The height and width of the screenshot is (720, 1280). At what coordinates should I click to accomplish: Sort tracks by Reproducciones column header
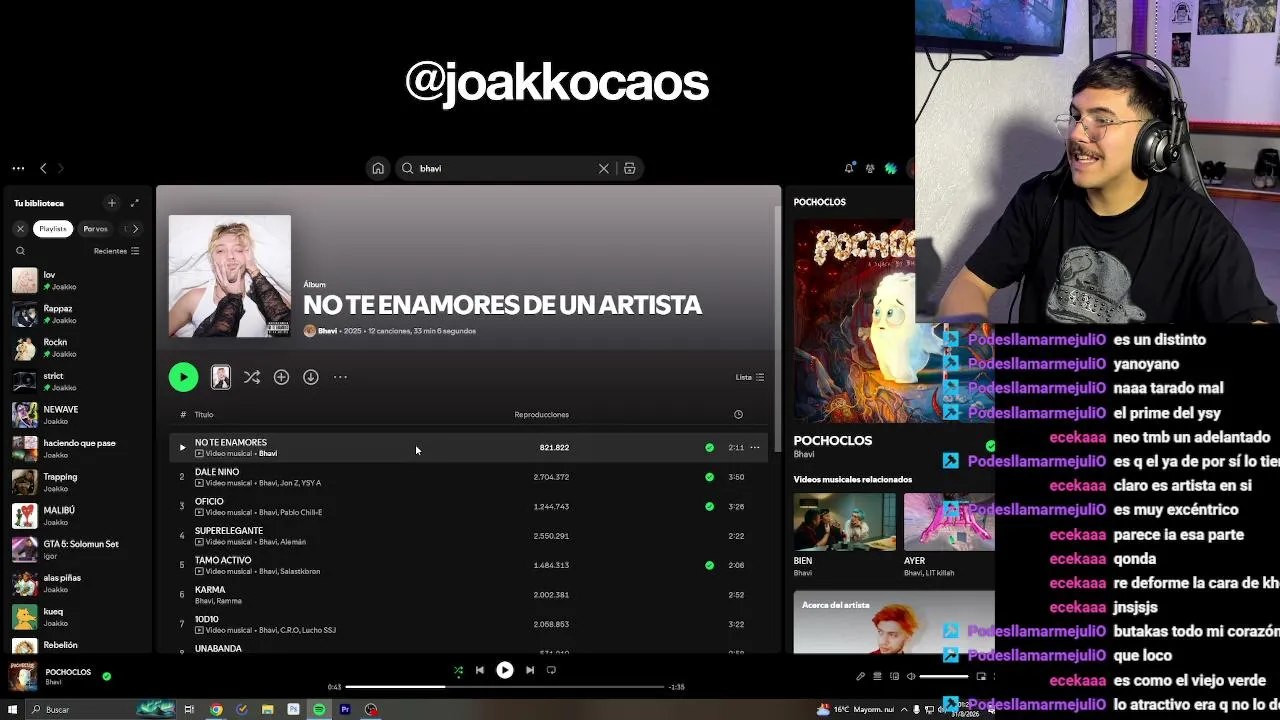point(541,414)
